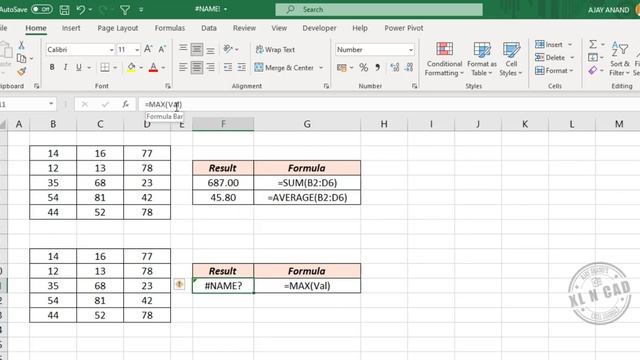Cut selection with the scissors icon
This screenshot has height=360, width=640.
point(21,45)
